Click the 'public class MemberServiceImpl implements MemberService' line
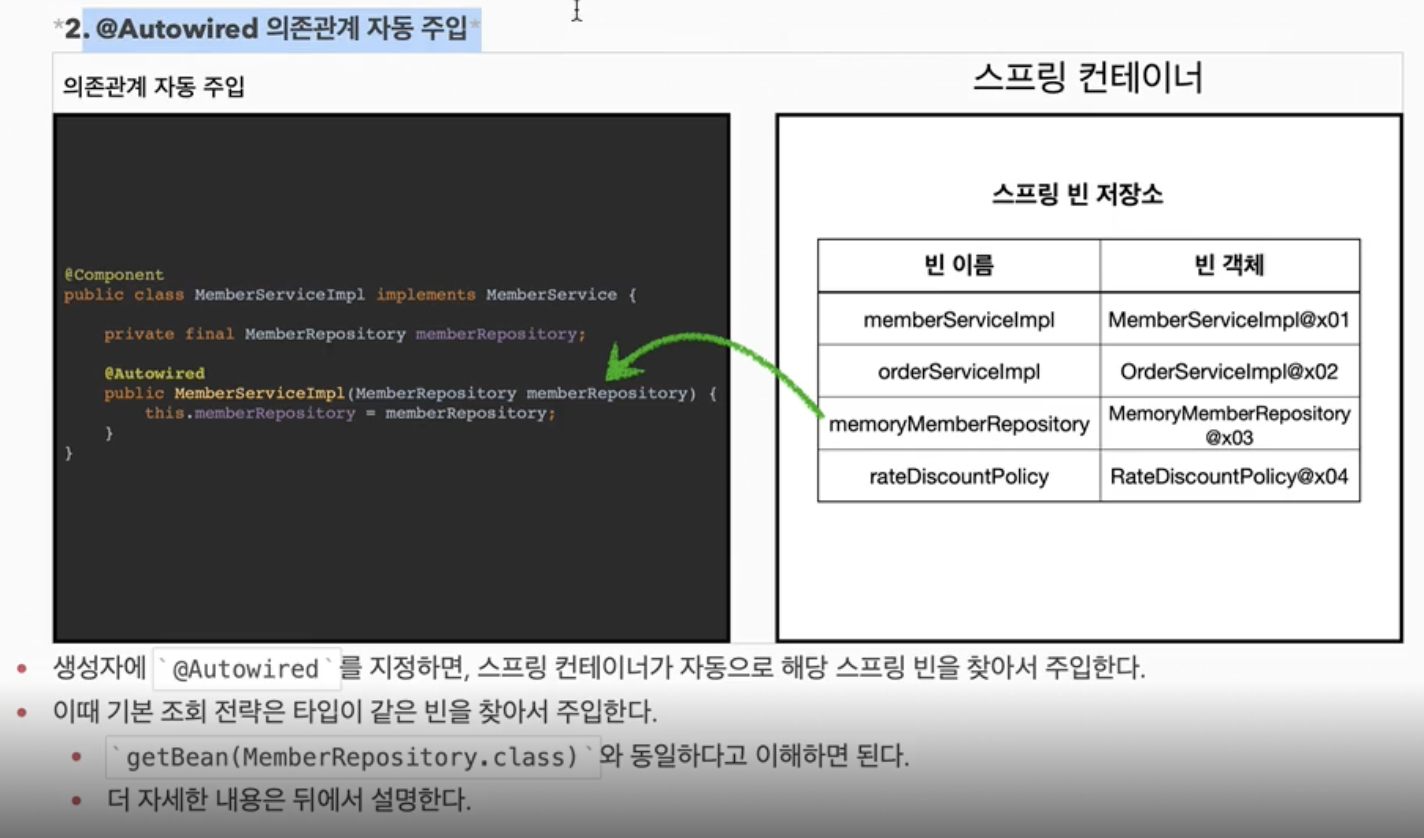The height and width of the screenshot is (838, 1424). [350, 295]
